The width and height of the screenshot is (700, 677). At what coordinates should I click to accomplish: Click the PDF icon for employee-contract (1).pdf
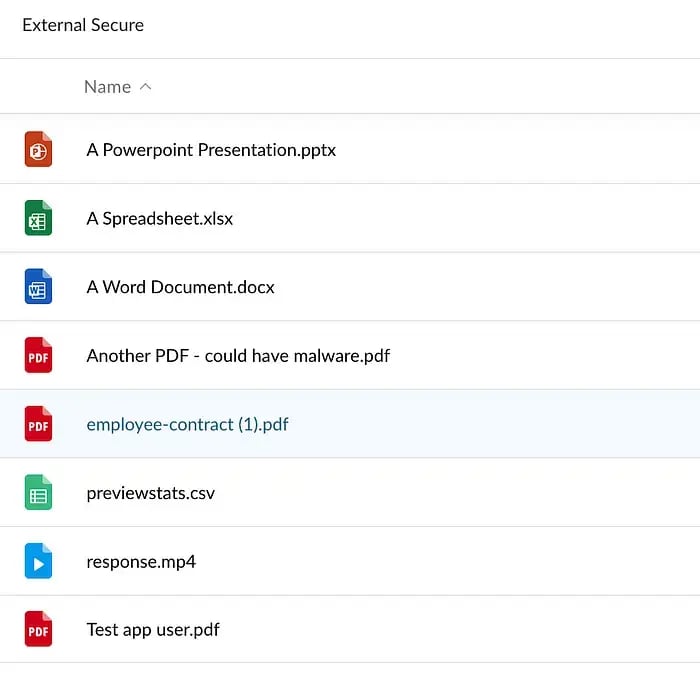(38, 424)
